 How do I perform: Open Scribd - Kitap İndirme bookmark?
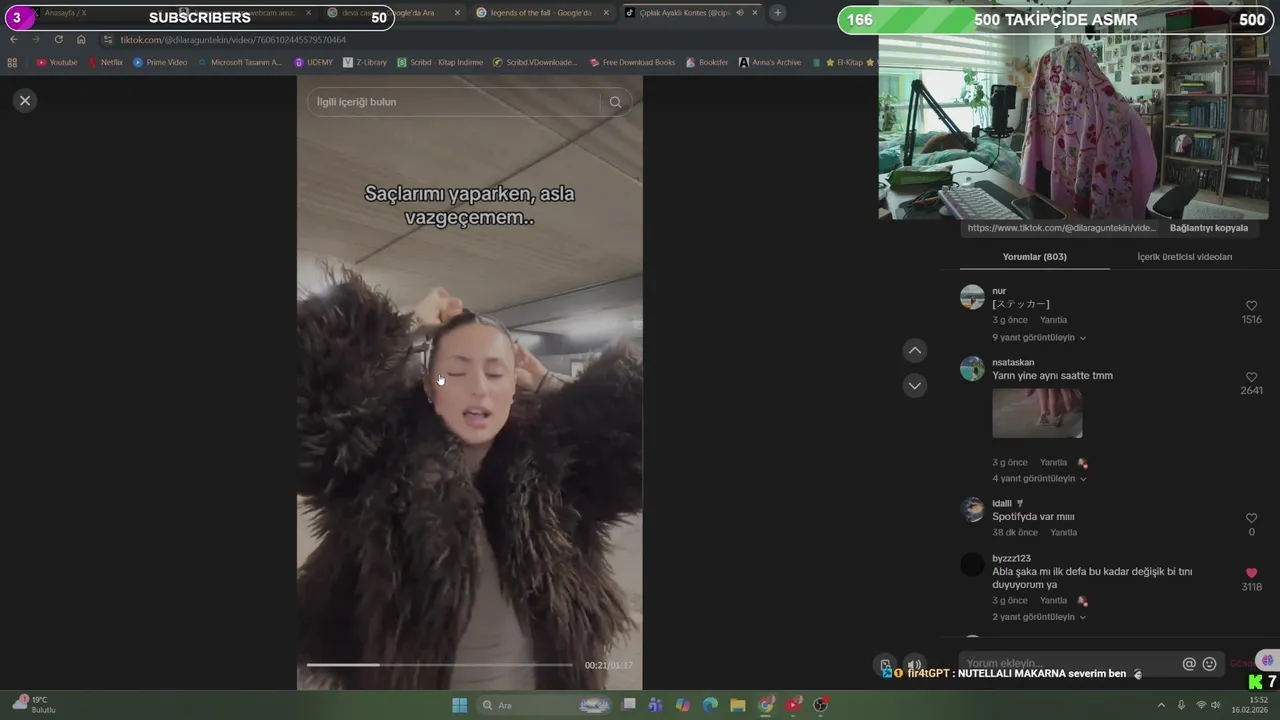439,62
